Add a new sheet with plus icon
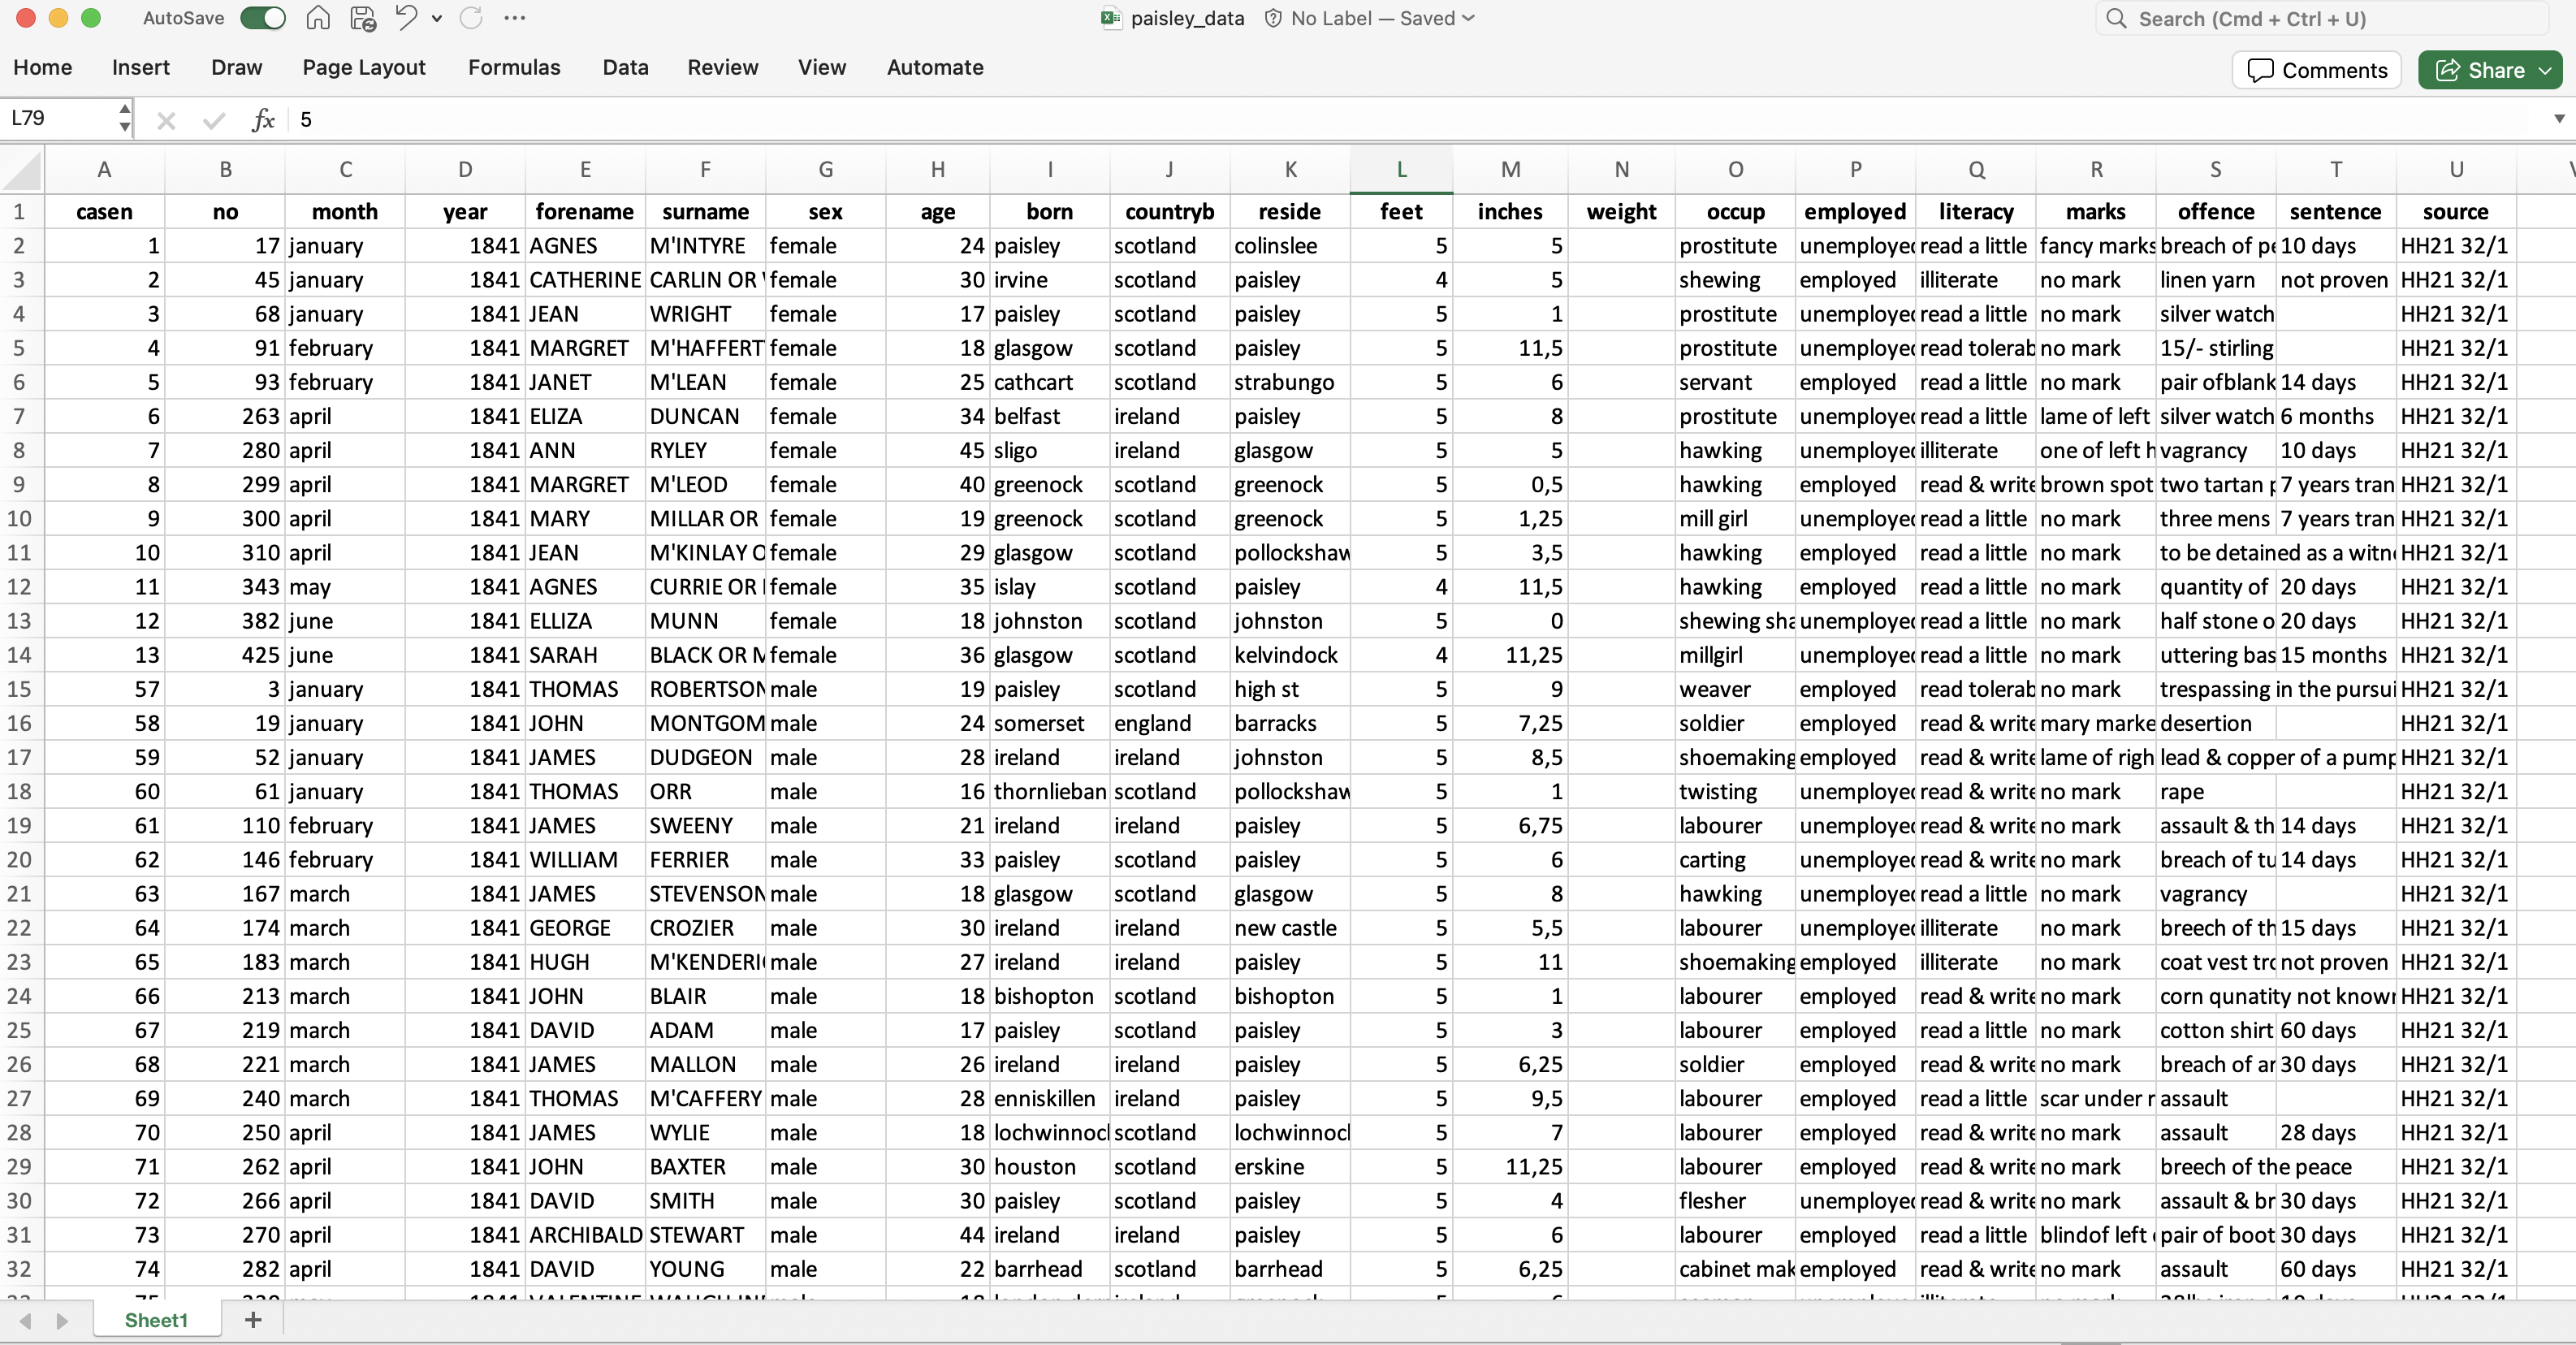The width and height of the screenshot is (2576, 1345). point(253,1320)
